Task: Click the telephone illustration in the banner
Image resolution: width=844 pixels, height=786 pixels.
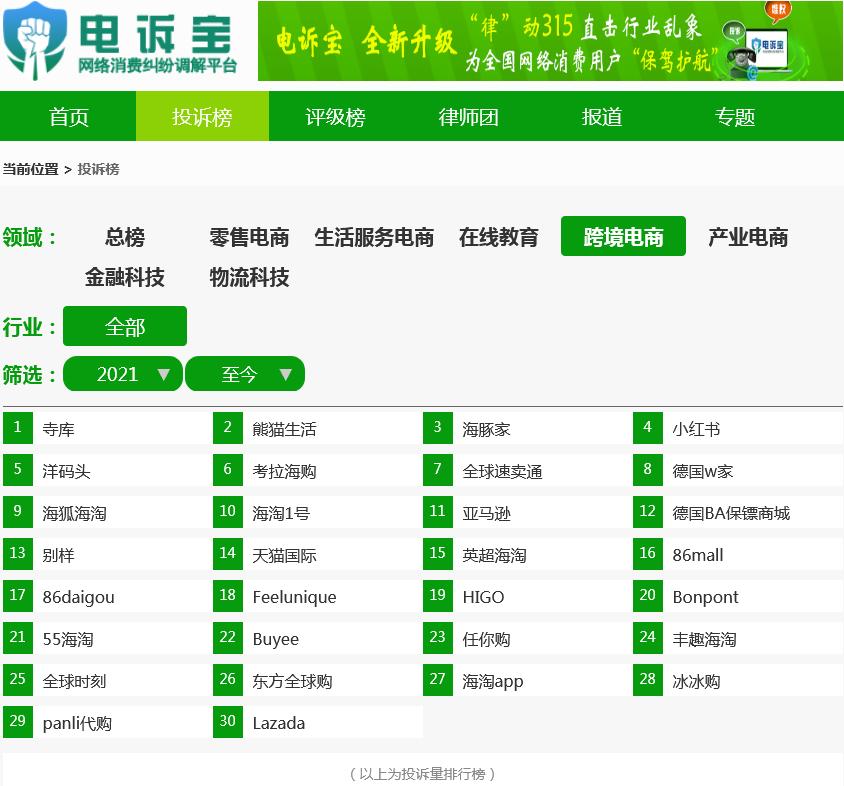Action: (742, 57)
